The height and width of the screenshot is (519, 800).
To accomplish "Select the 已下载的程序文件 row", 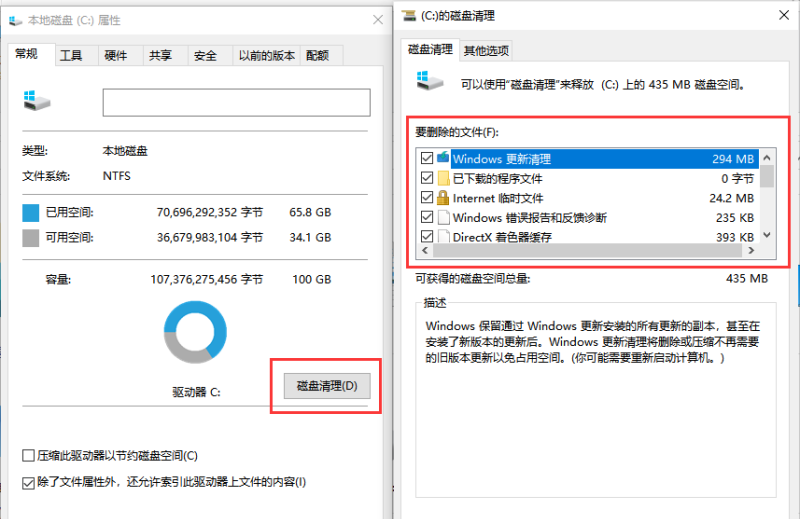I will click(588, 178).
